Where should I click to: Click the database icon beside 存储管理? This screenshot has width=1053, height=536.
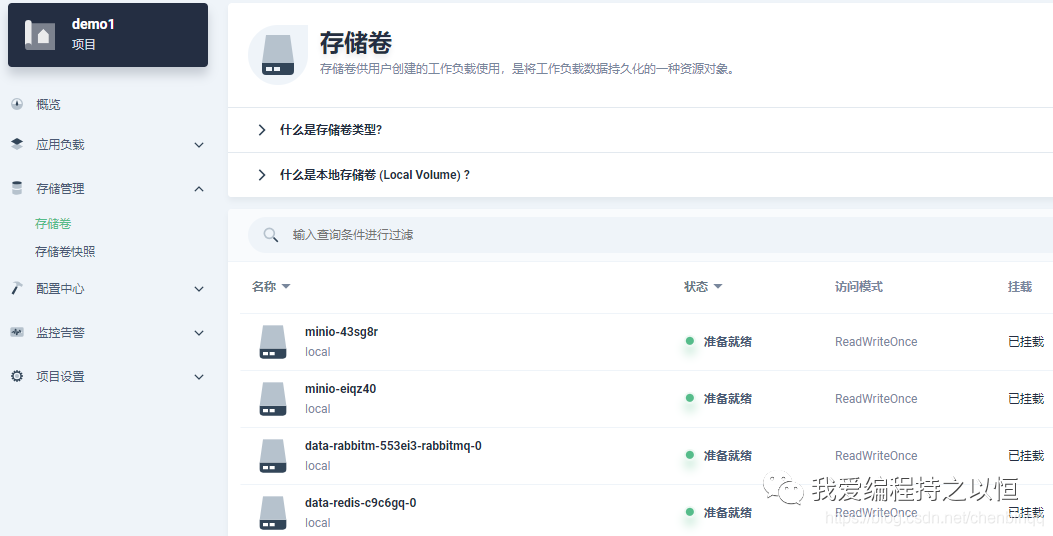pyautogui.click(x=17, y=188)
